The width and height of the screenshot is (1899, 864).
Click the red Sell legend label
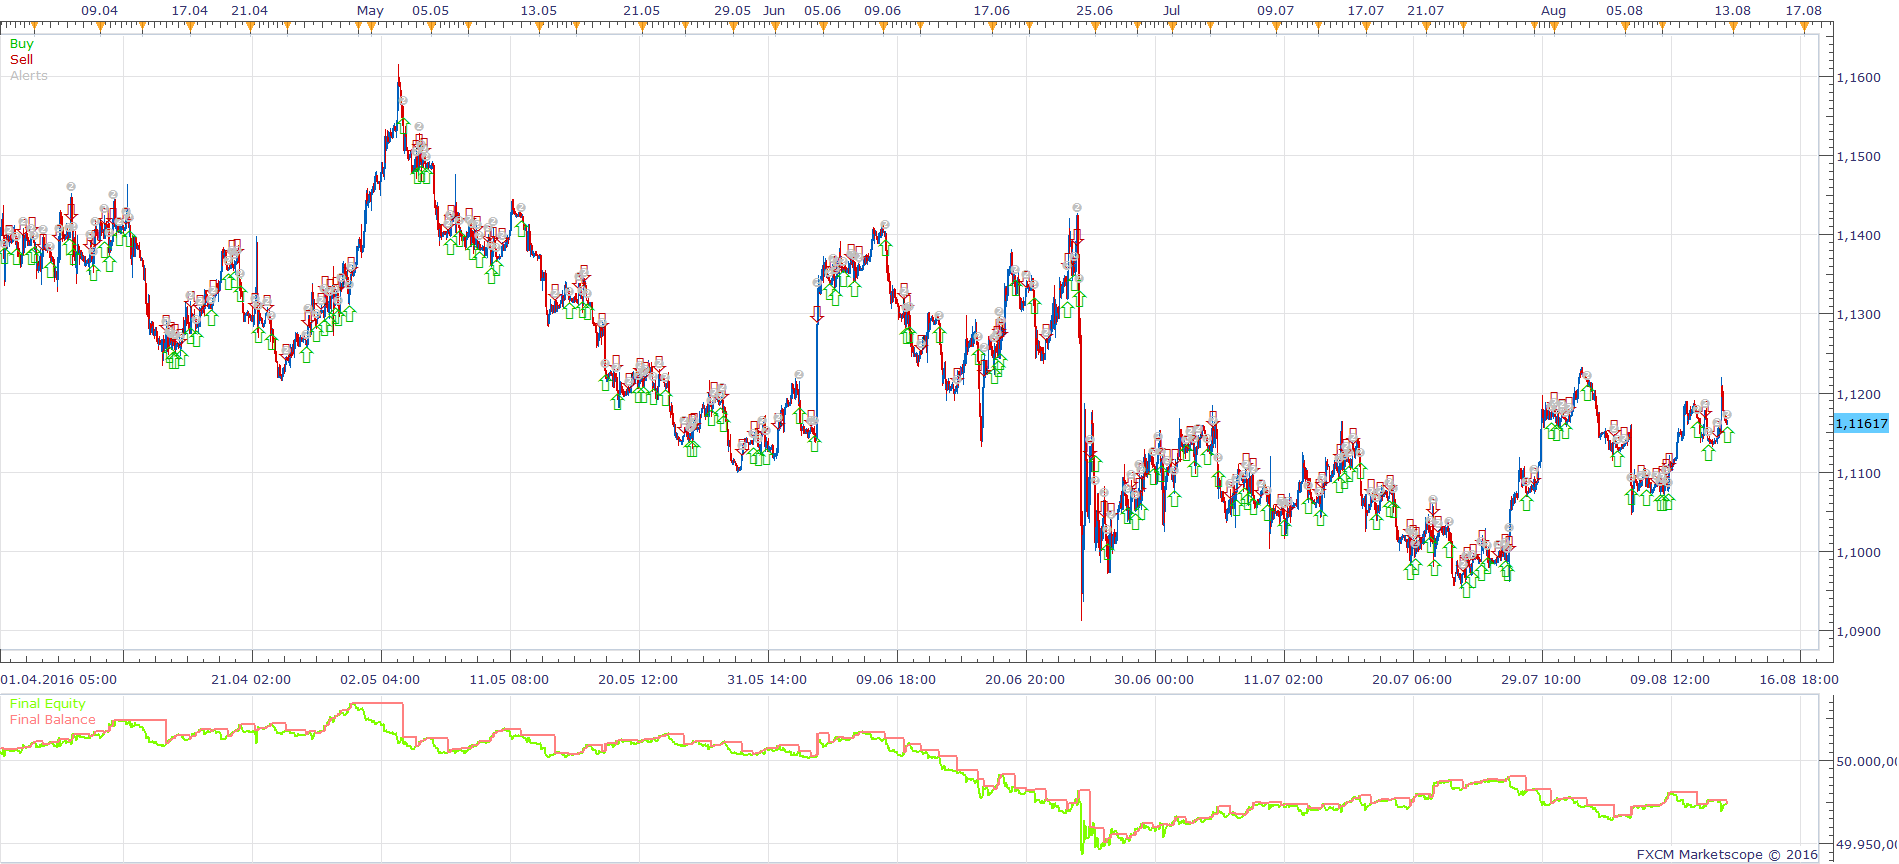pos(21,60)
